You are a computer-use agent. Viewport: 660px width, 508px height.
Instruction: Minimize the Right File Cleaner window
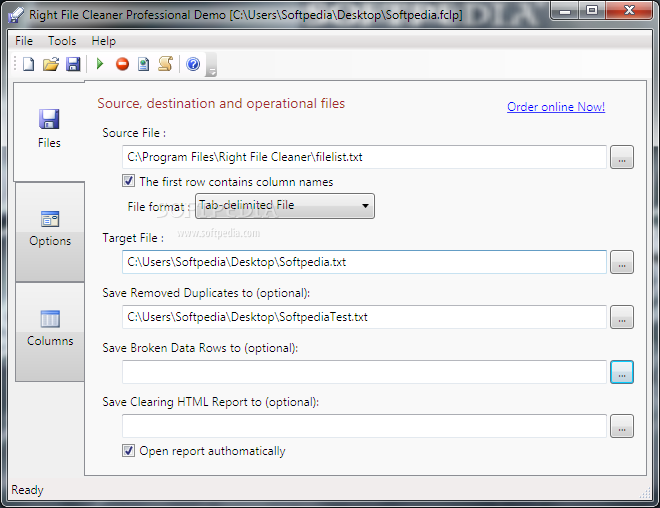click(x=565, y=11)
